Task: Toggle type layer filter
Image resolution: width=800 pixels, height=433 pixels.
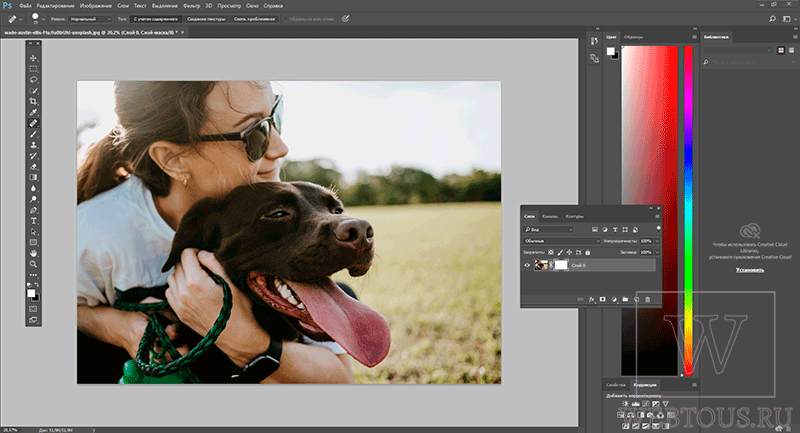Action: (615, 230)
